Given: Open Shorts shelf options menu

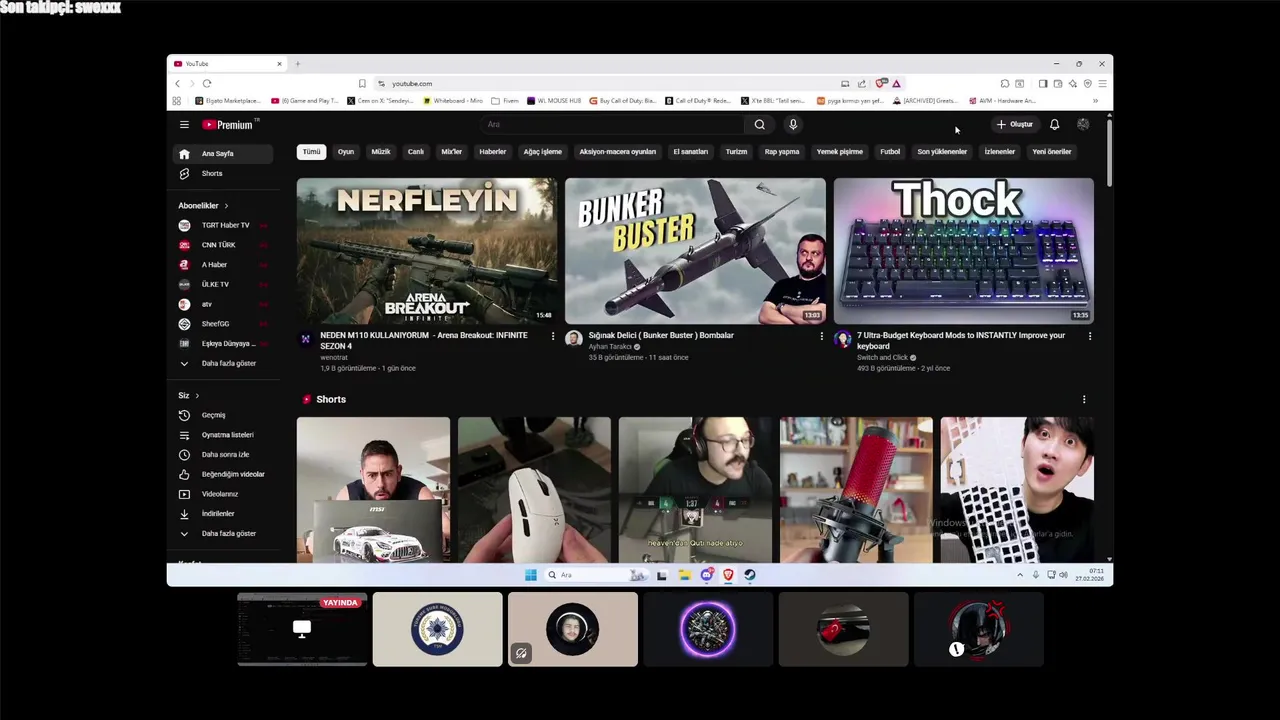Looking at the screenshot, I should point(1084,400).
